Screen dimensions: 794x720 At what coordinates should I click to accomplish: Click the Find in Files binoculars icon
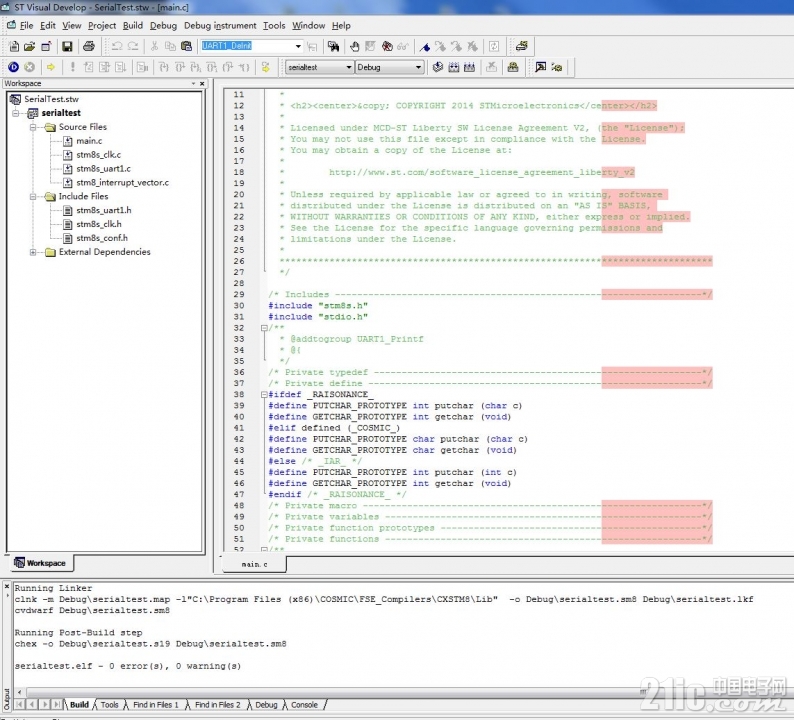pos(333,47)
